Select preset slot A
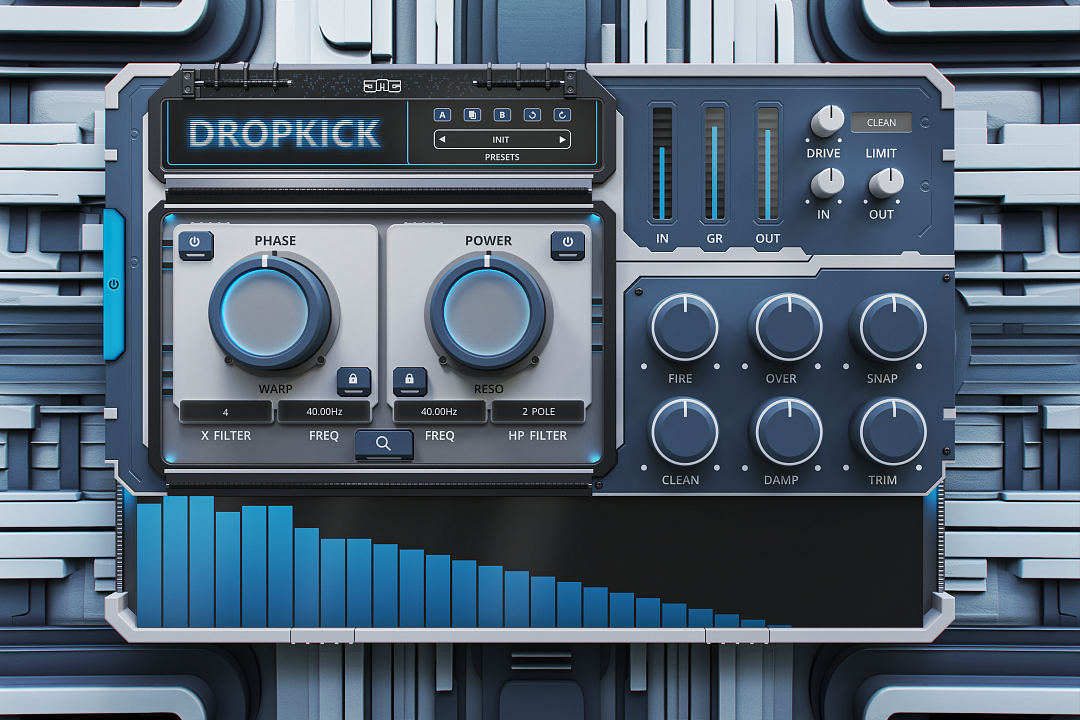Viewport: 1080px width, 720px height. tap(442, 115)
